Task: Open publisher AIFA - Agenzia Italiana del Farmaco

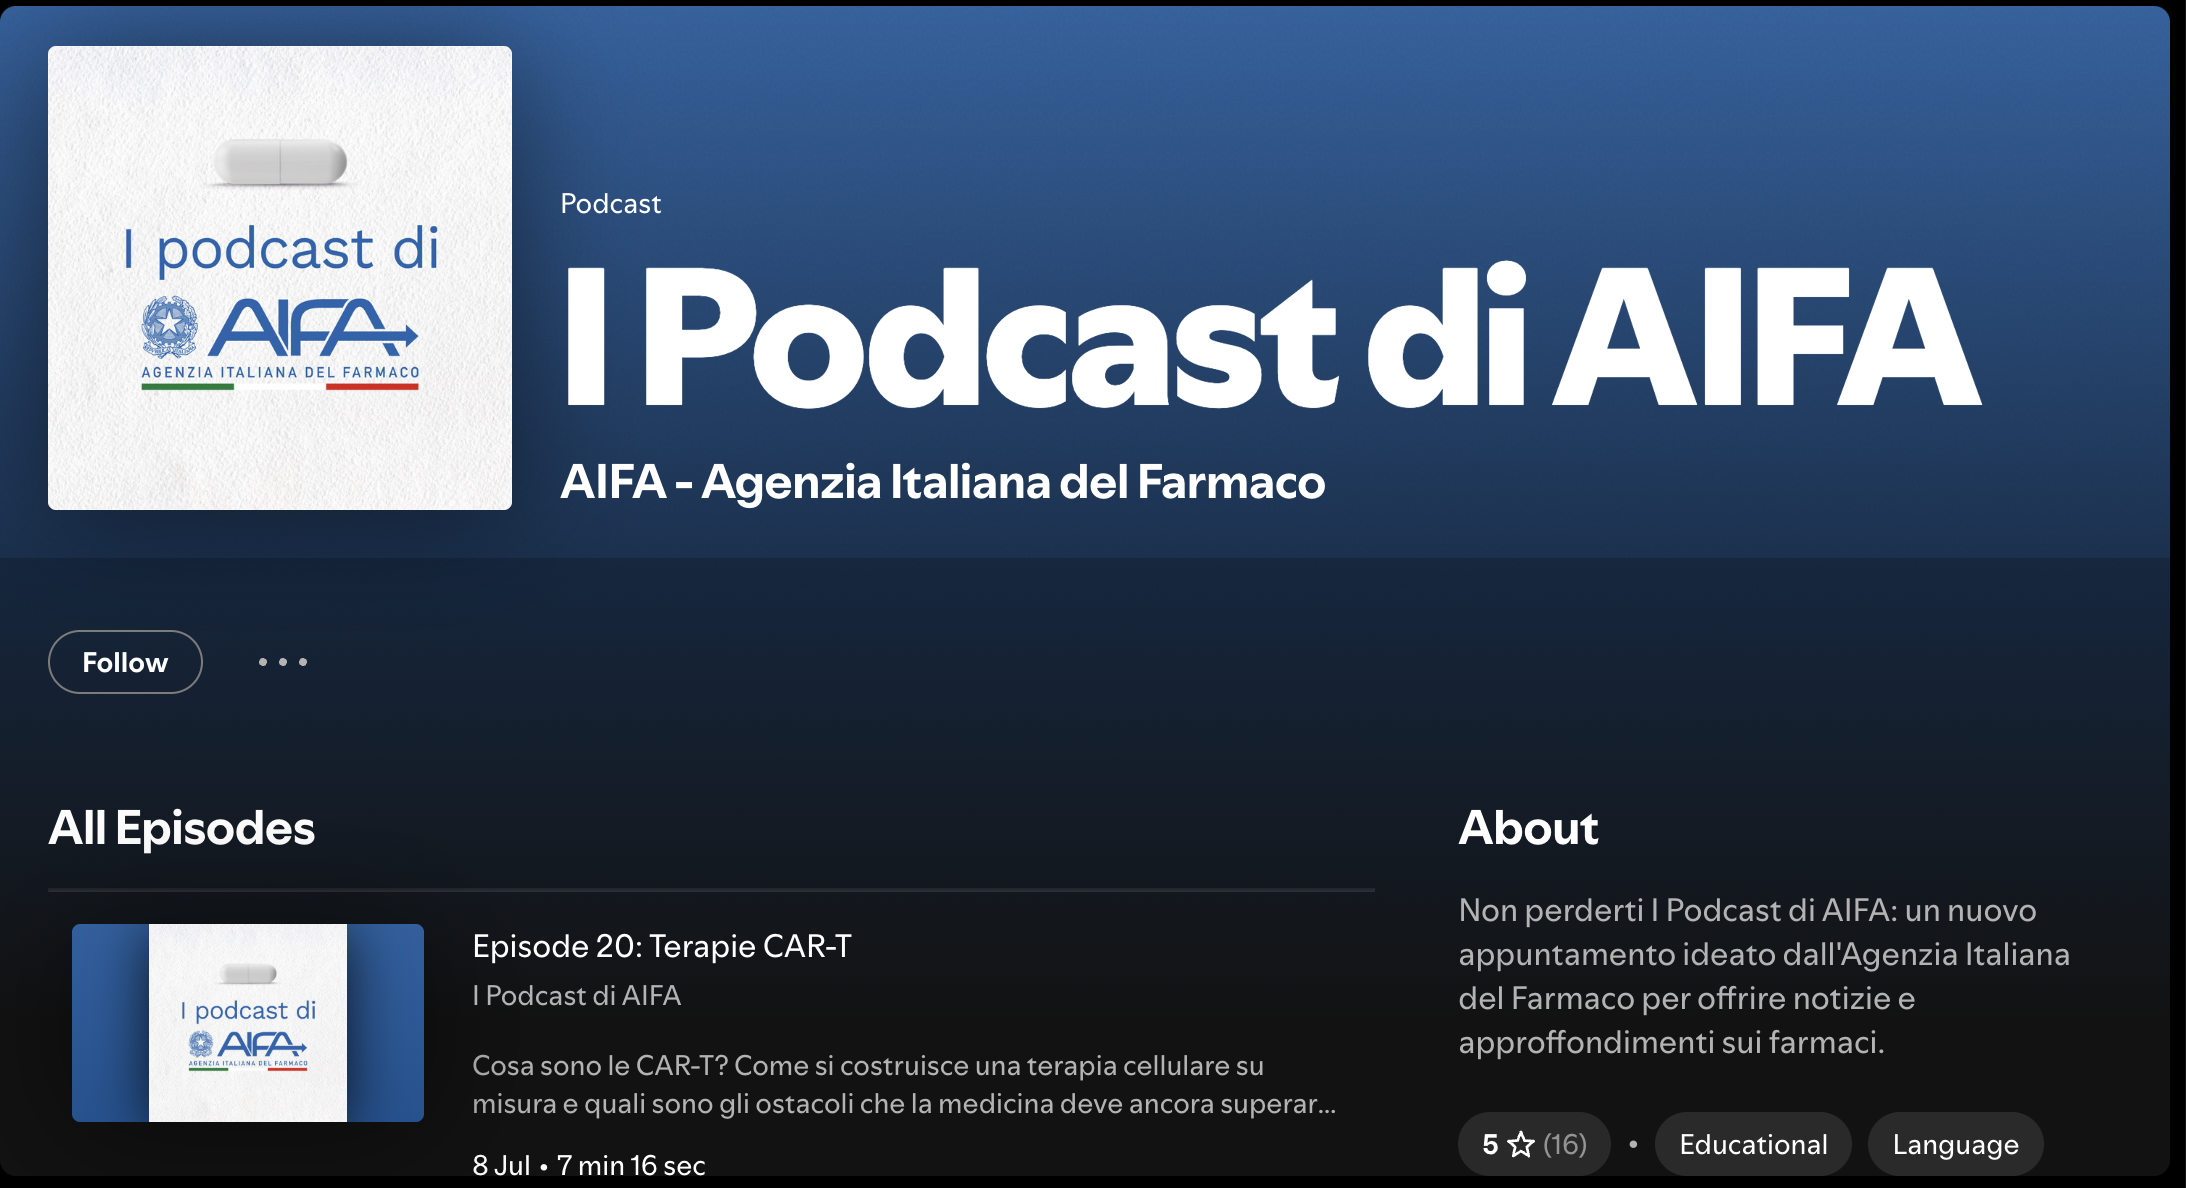Action: click(x=943, y=482)
